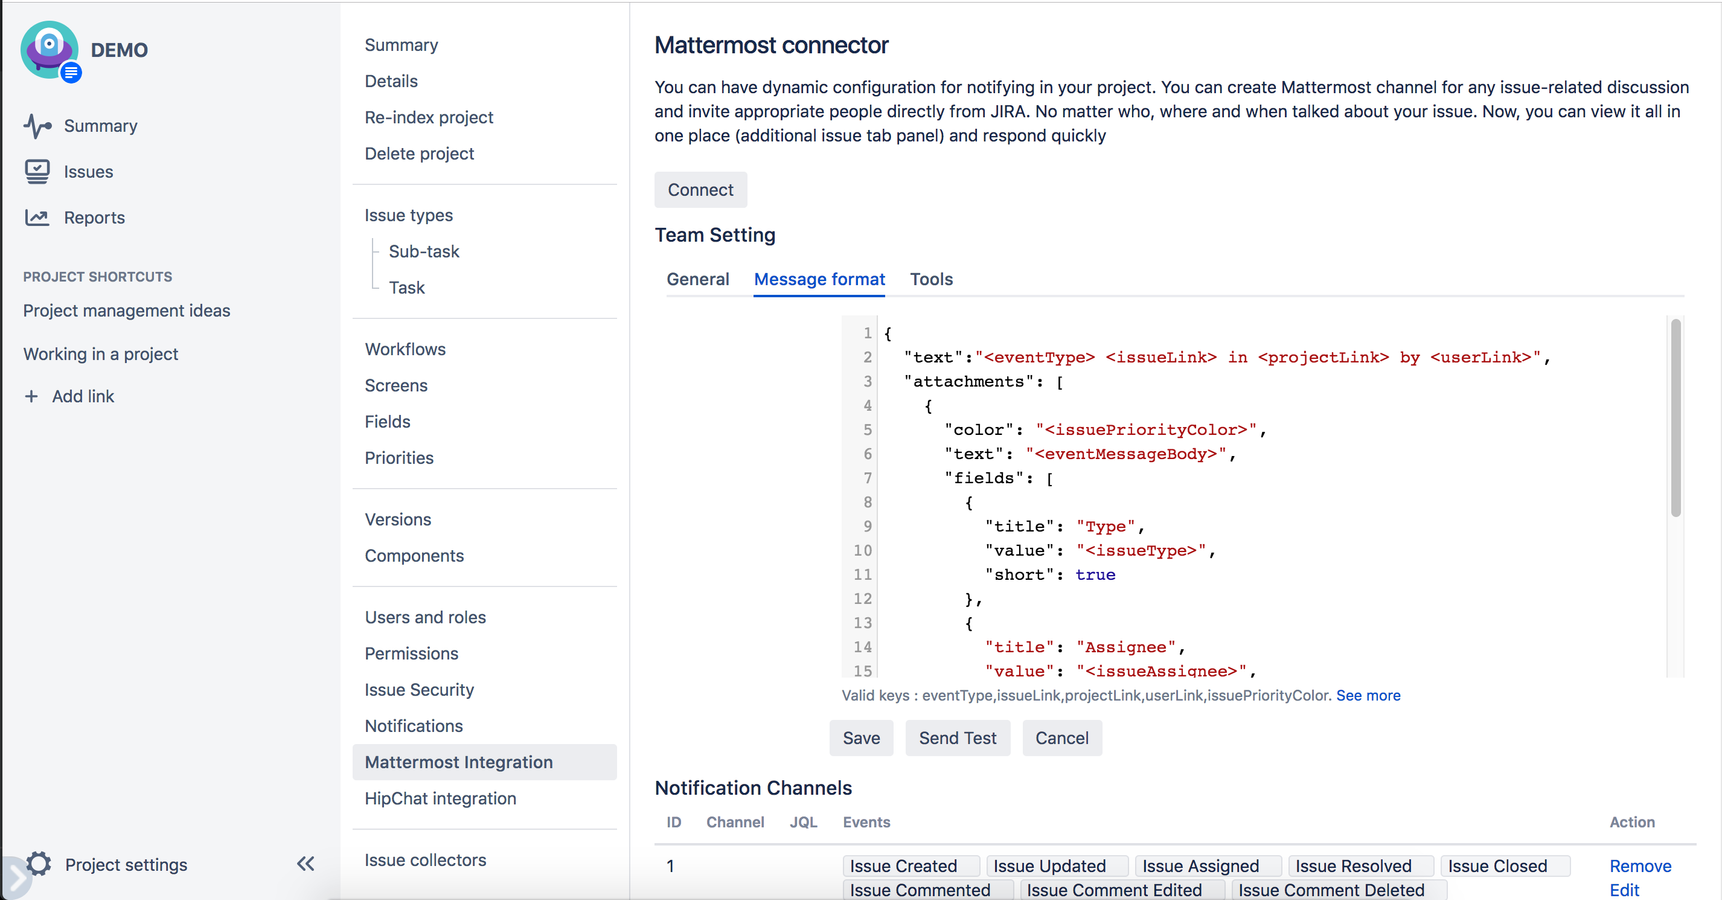Open Priorities settings
1722x900 pixels.
point(399,457)
